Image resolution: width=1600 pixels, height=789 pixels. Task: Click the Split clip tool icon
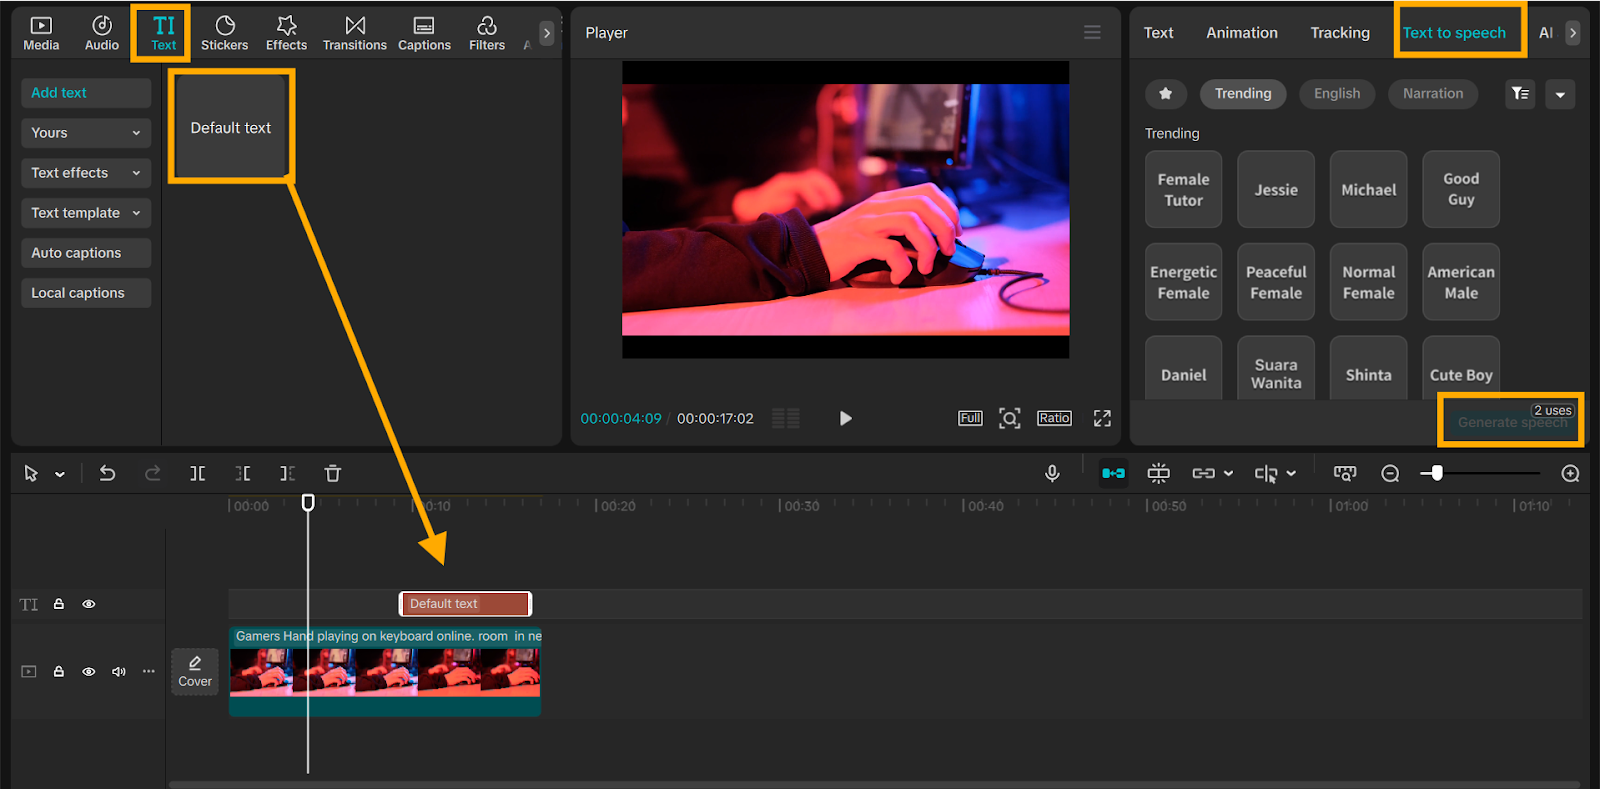[198, 474]
